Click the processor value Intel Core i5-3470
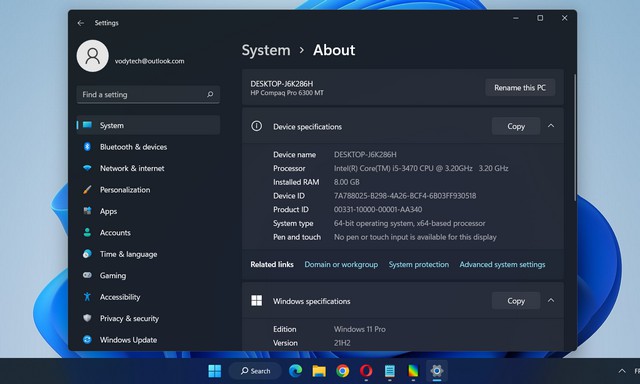The image size is (640, 384). 421,168
